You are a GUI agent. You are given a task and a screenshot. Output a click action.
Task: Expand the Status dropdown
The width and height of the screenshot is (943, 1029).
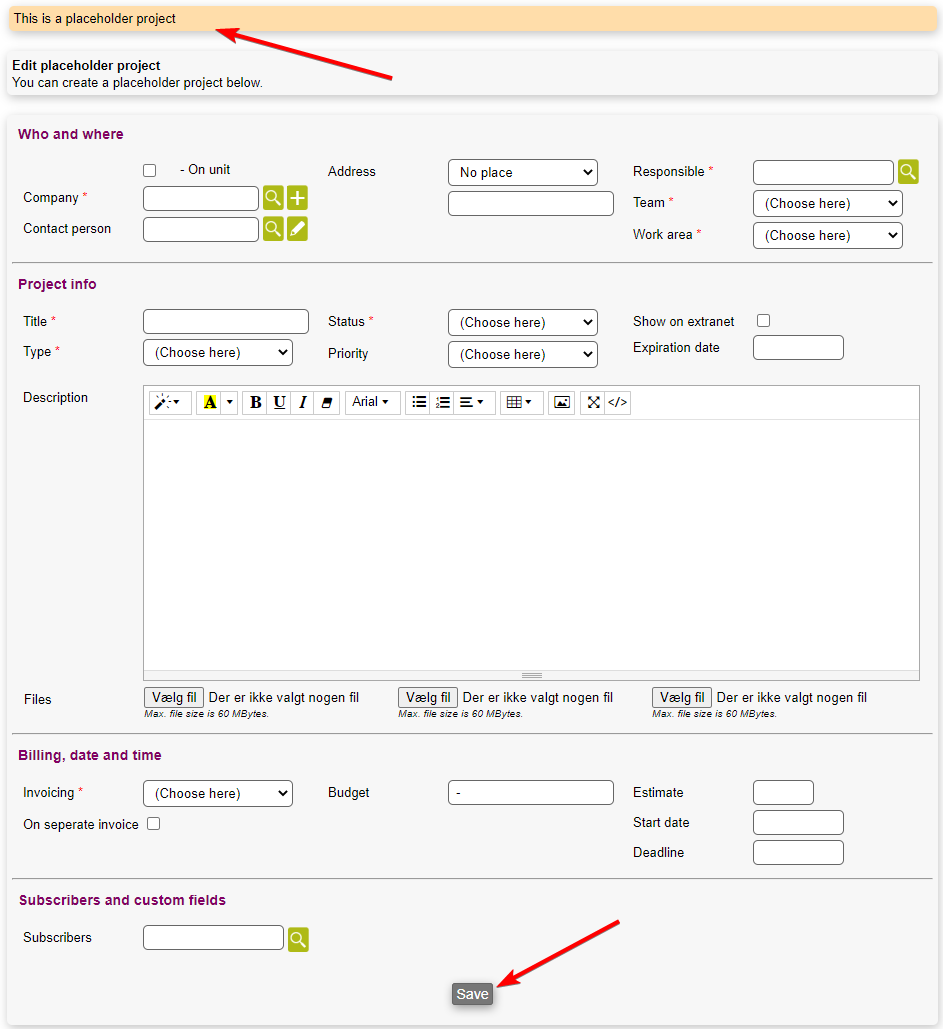pos(522,323)
